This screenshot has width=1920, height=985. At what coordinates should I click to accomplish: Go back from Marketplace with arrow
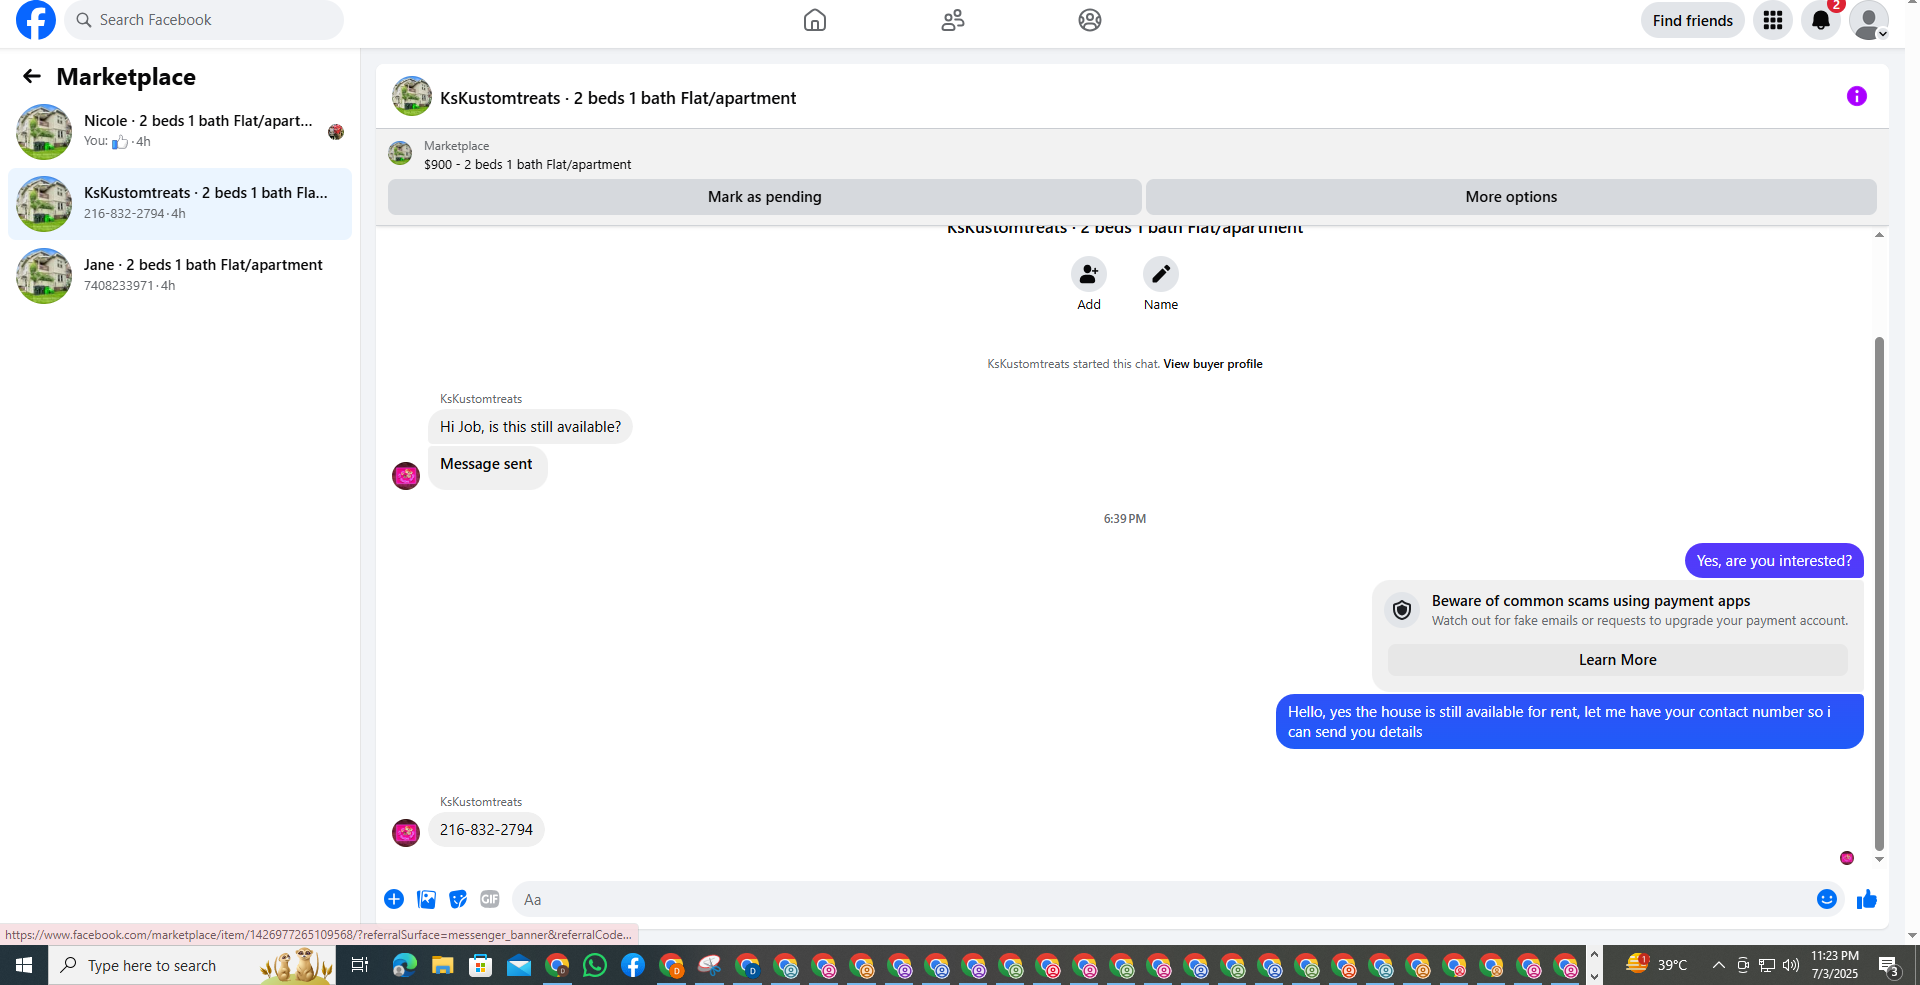coord(32,76)
